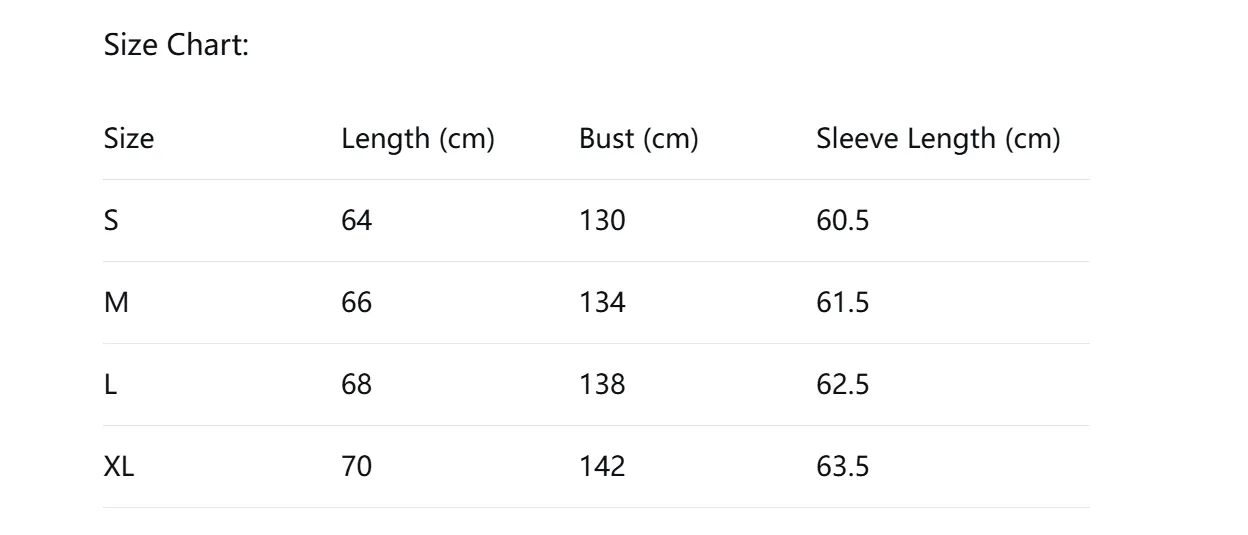Image resolution: width=1248 pixels, height=535 pixels.
Task: Click the Sleeve Length (cm) header
Action: 937,139
